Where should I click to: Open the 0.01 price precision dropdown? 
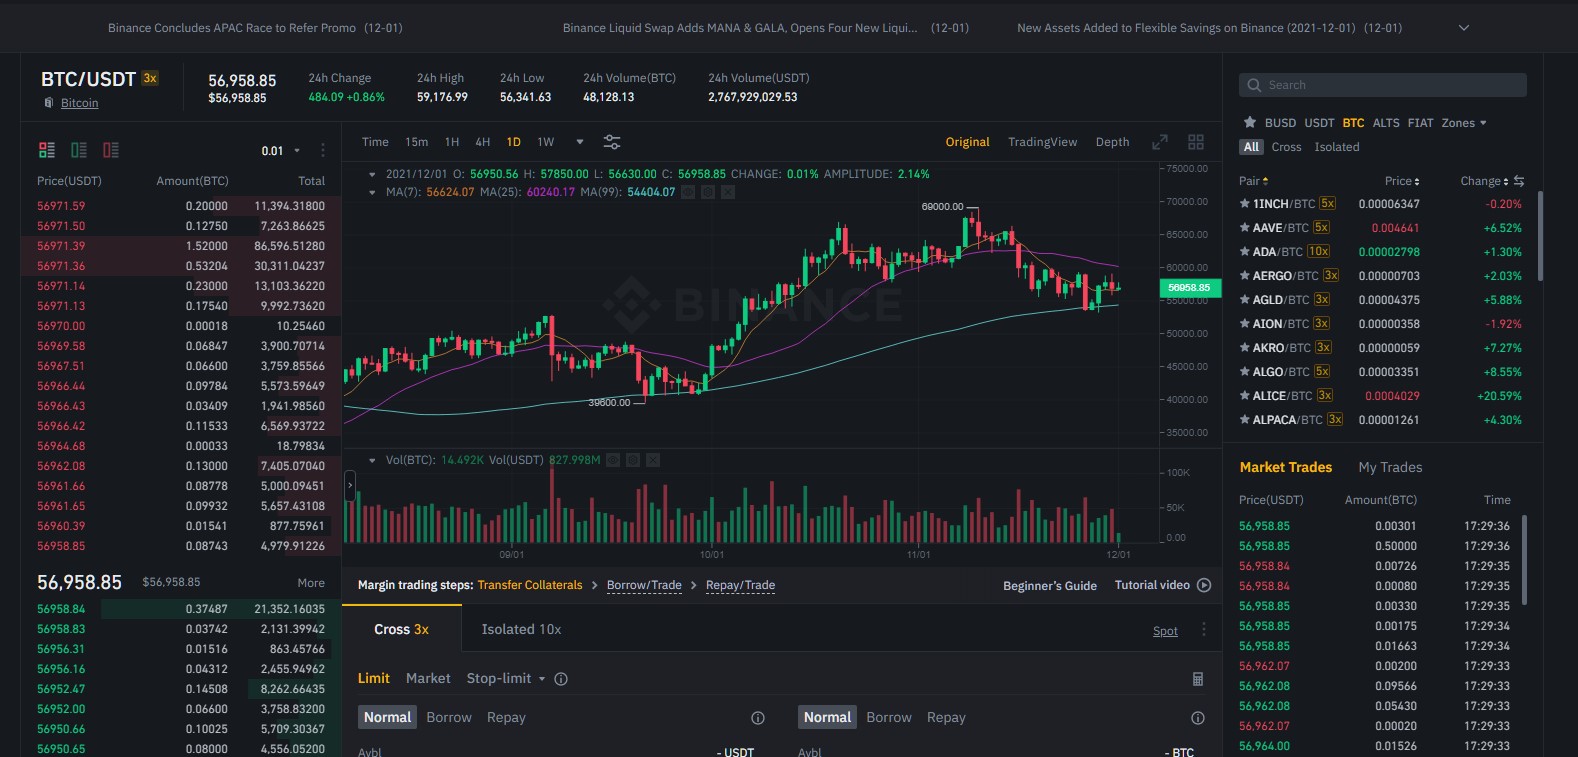[280, 151]
